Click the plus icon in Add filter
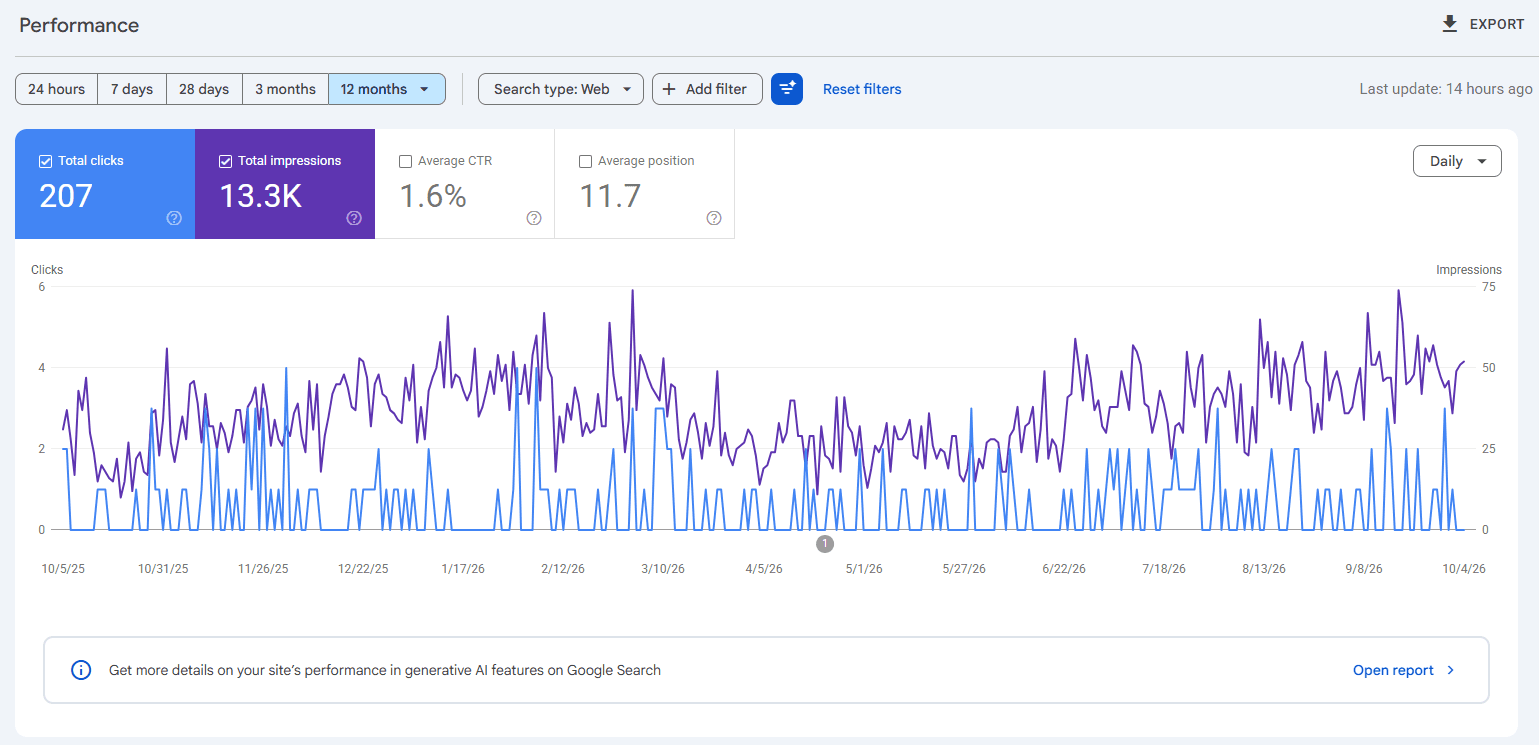Image resolution: width=1539 pixels, height=745 pixels. click(669, 89)
